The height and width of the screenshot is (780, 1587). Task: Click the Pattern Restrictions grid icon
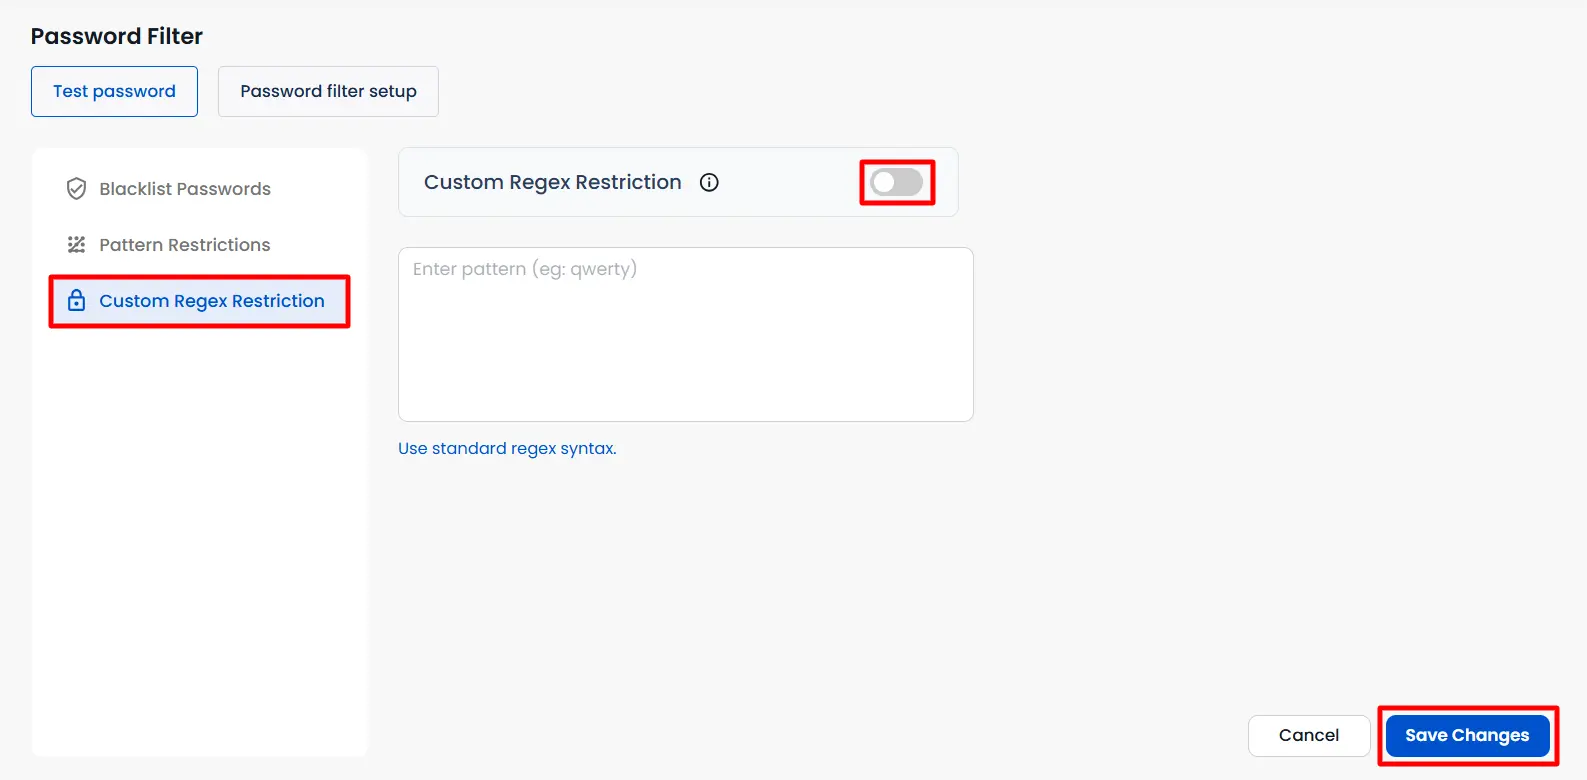pyautogui.click(x=76, y=245)
